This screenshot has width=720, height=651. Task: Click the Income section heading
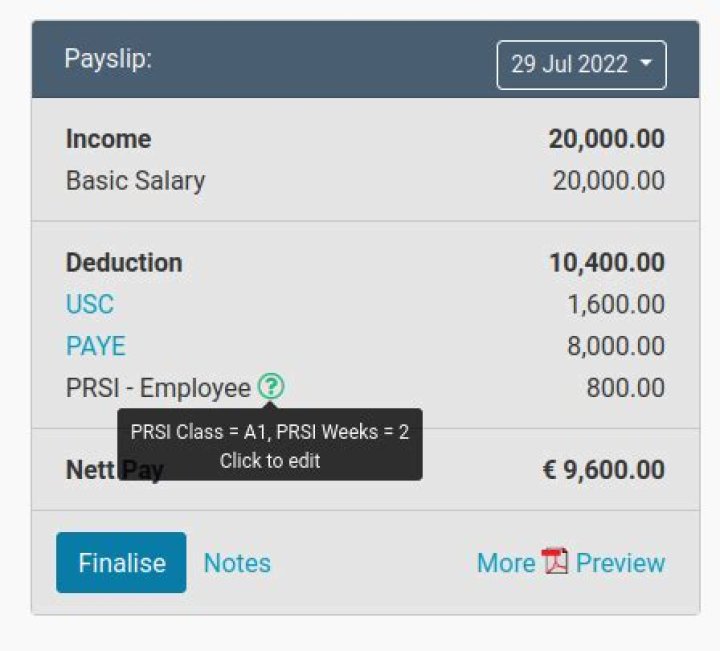[108, 139]
